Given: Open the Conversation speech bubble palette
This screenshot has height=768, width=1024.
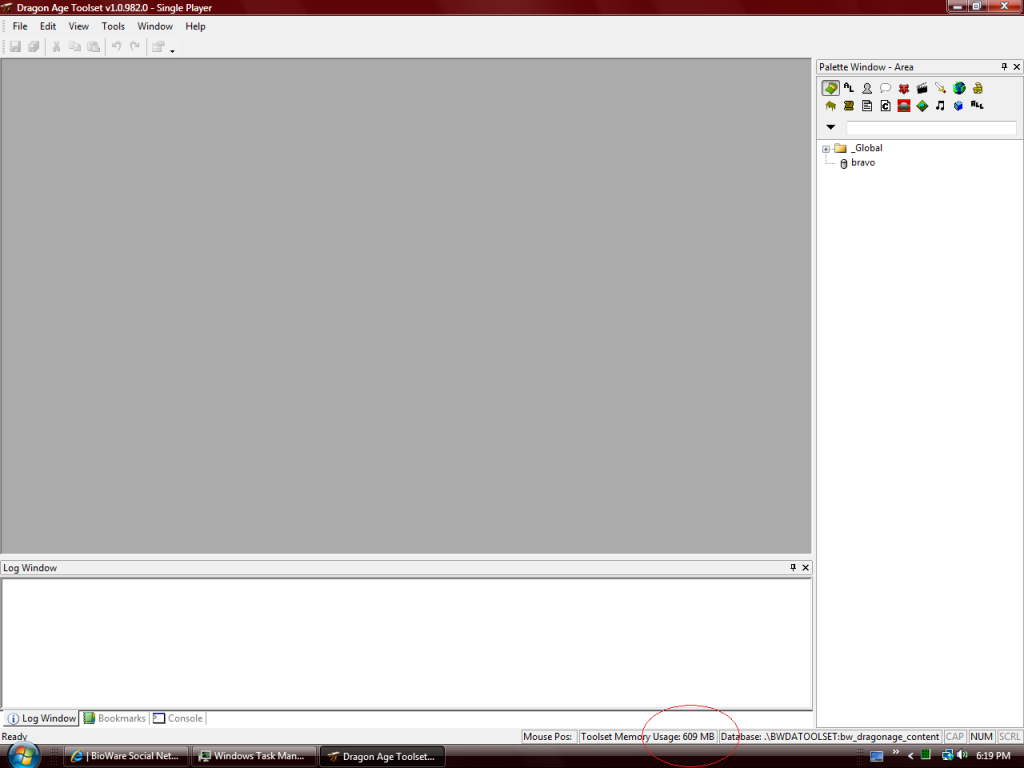Looking at the screenshot, I should 885,88.
